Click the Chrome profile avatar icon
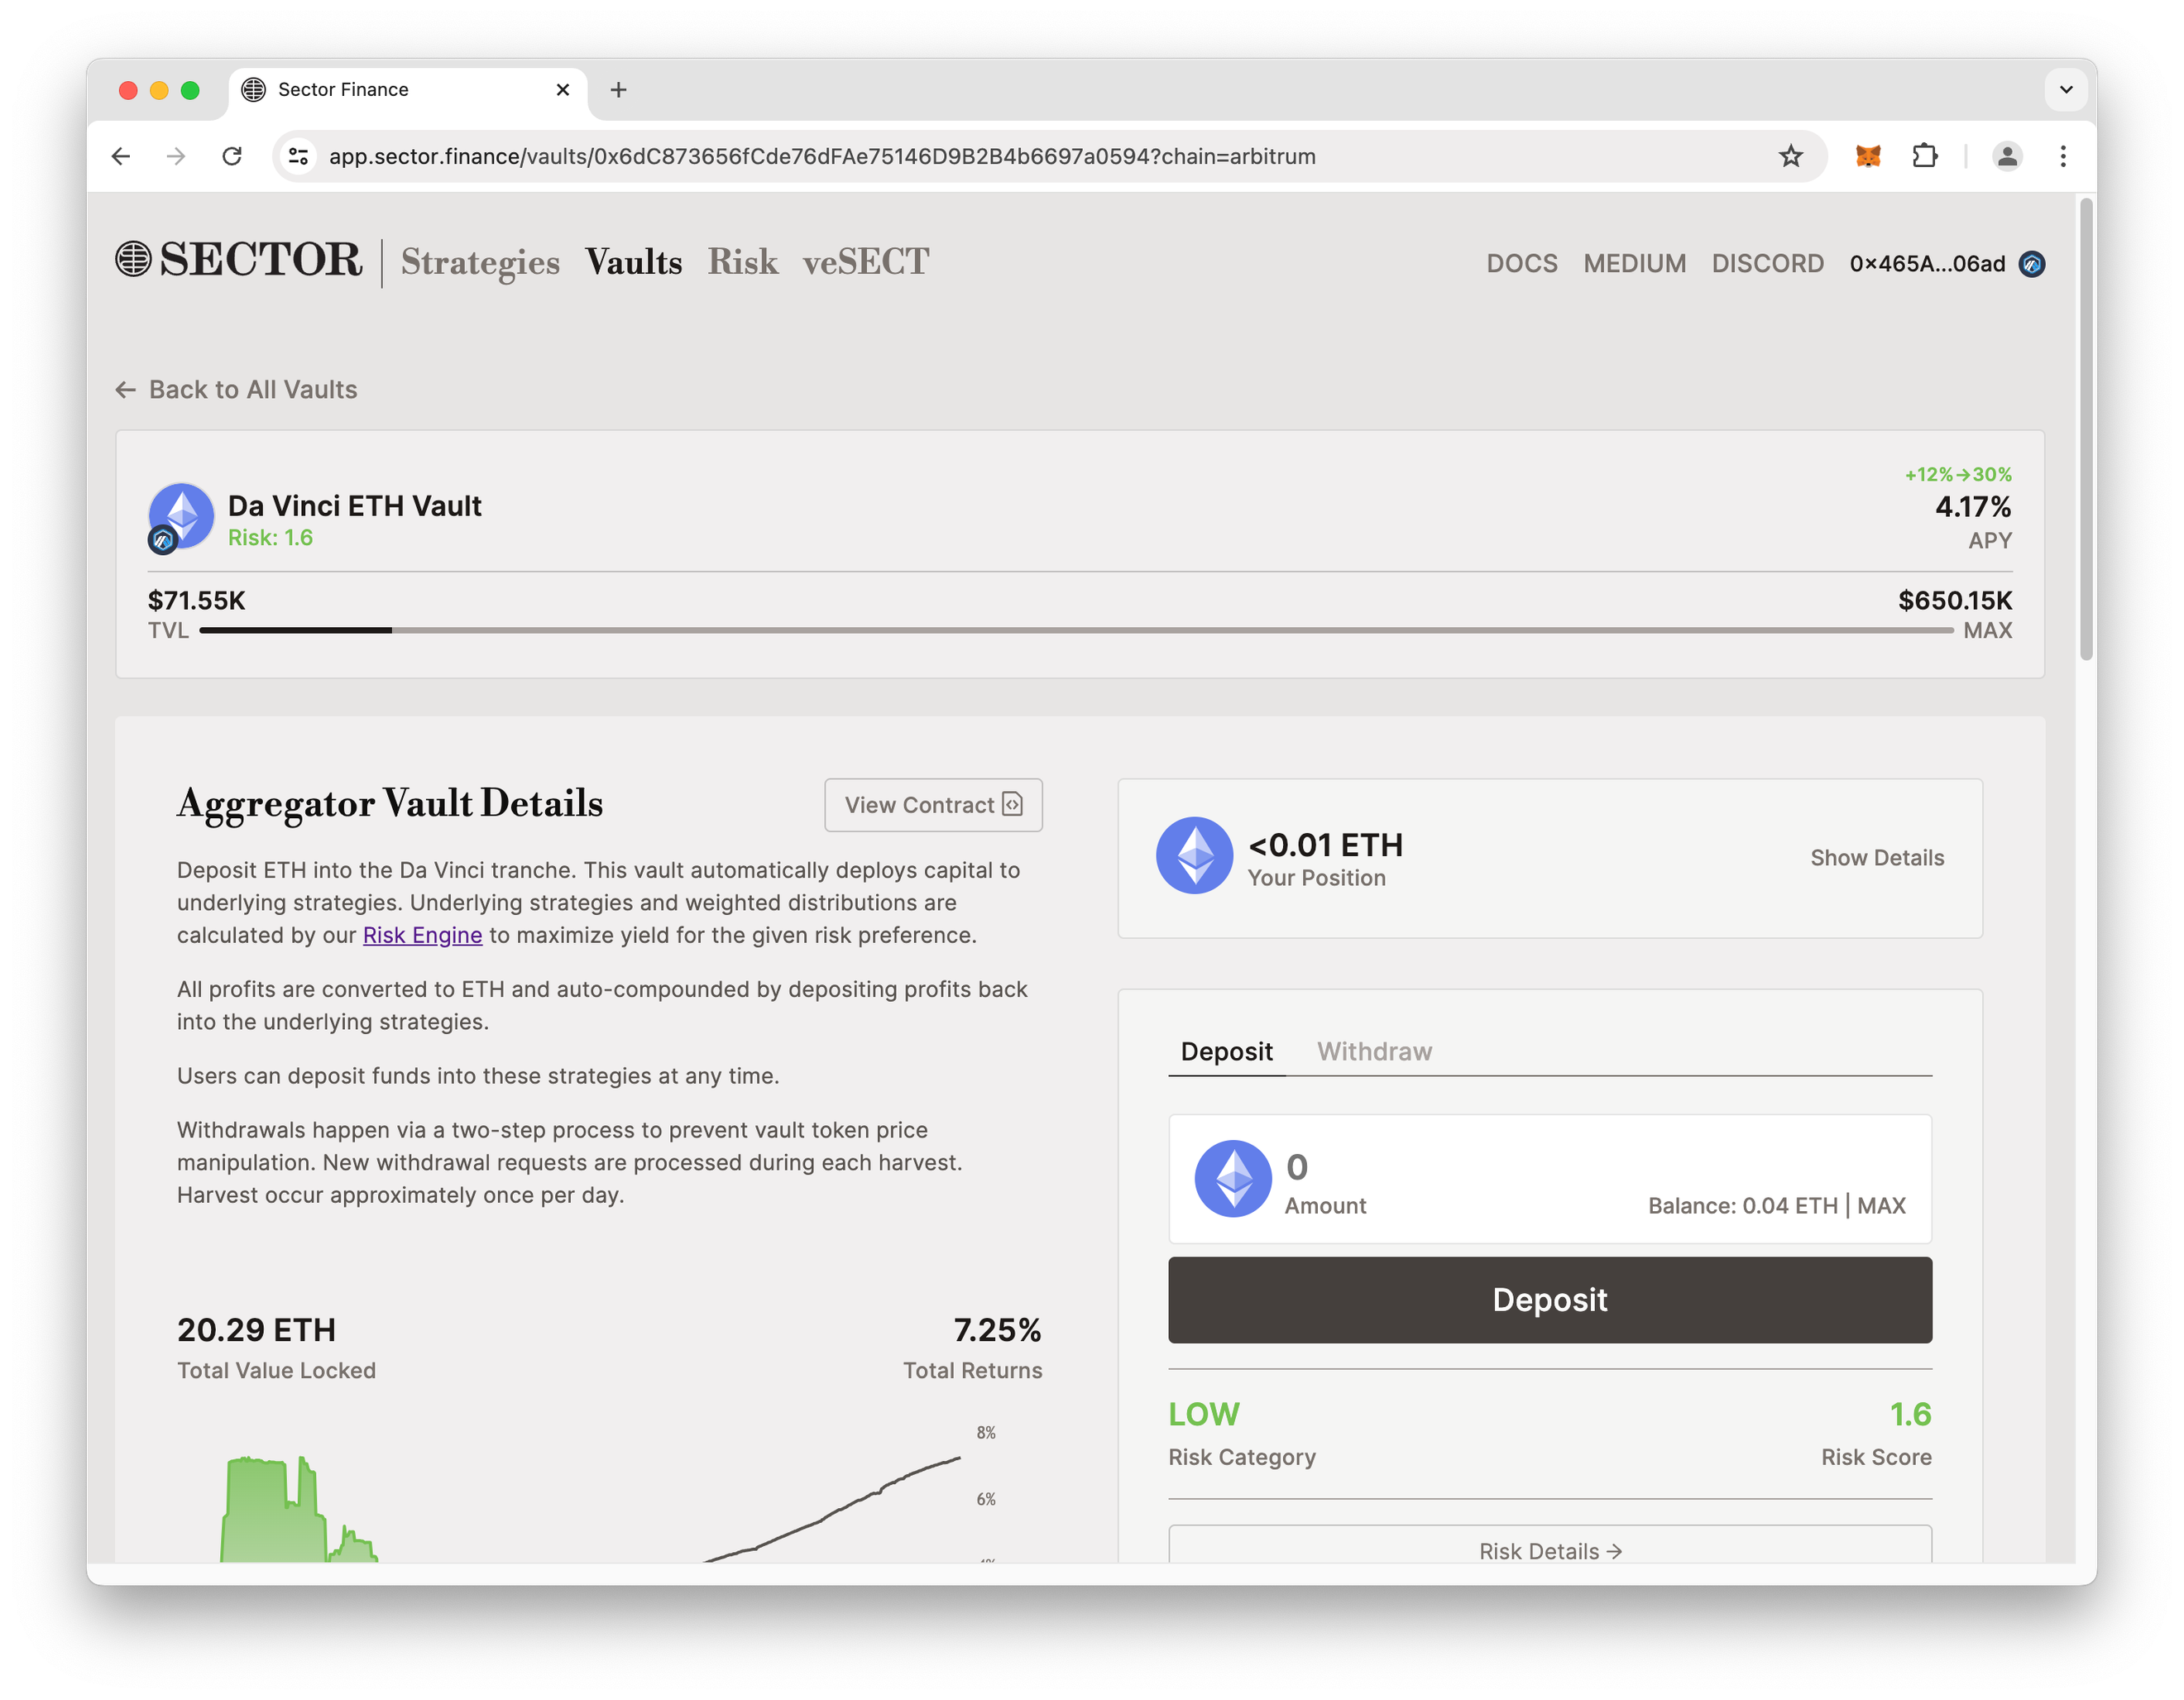The height and width of the screenshot is (1700, 2184). click(x=2006, y=156)
